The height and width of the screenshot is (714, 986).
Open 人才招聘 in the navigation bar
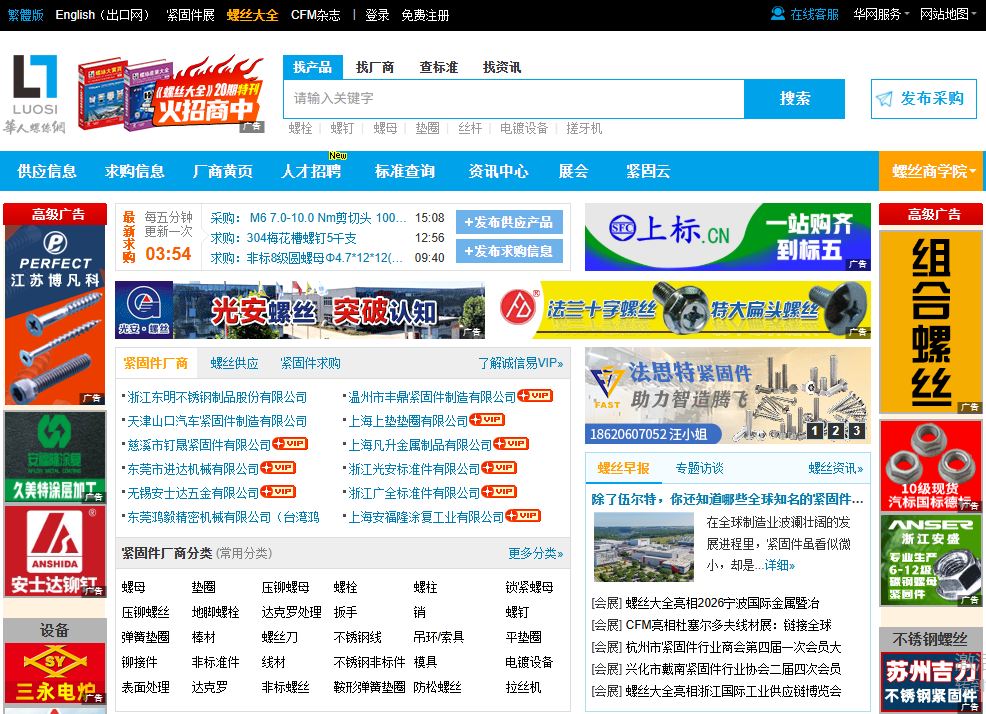click(x=311, y=171)
